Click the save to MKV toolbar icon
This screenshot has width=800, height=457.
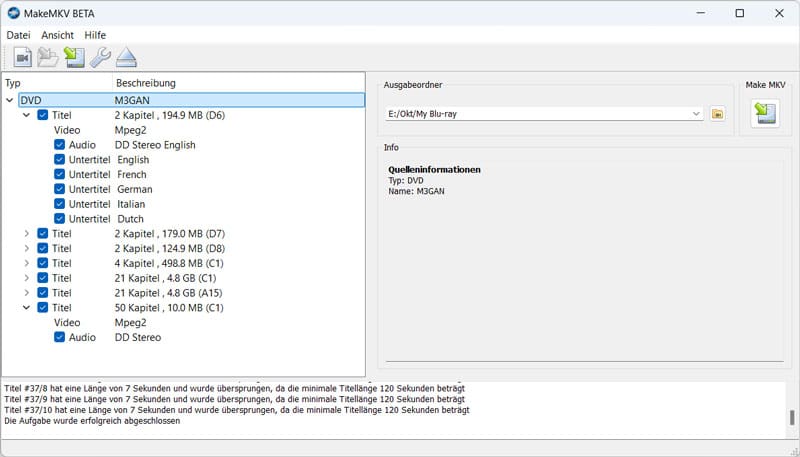pos(74,57)
